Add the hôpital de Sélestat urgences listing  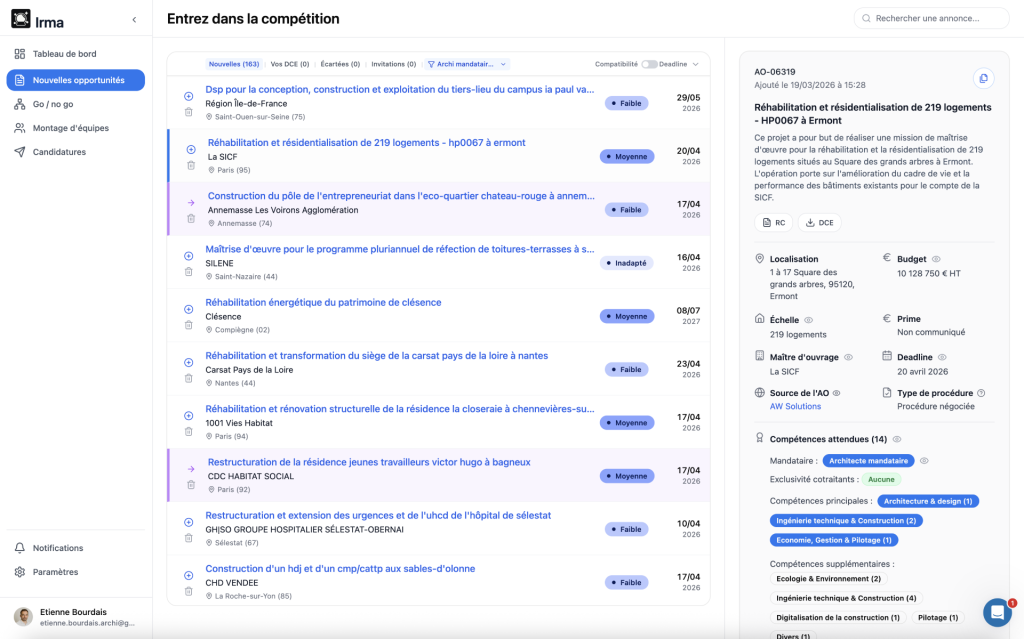click(x=189, y=522)
